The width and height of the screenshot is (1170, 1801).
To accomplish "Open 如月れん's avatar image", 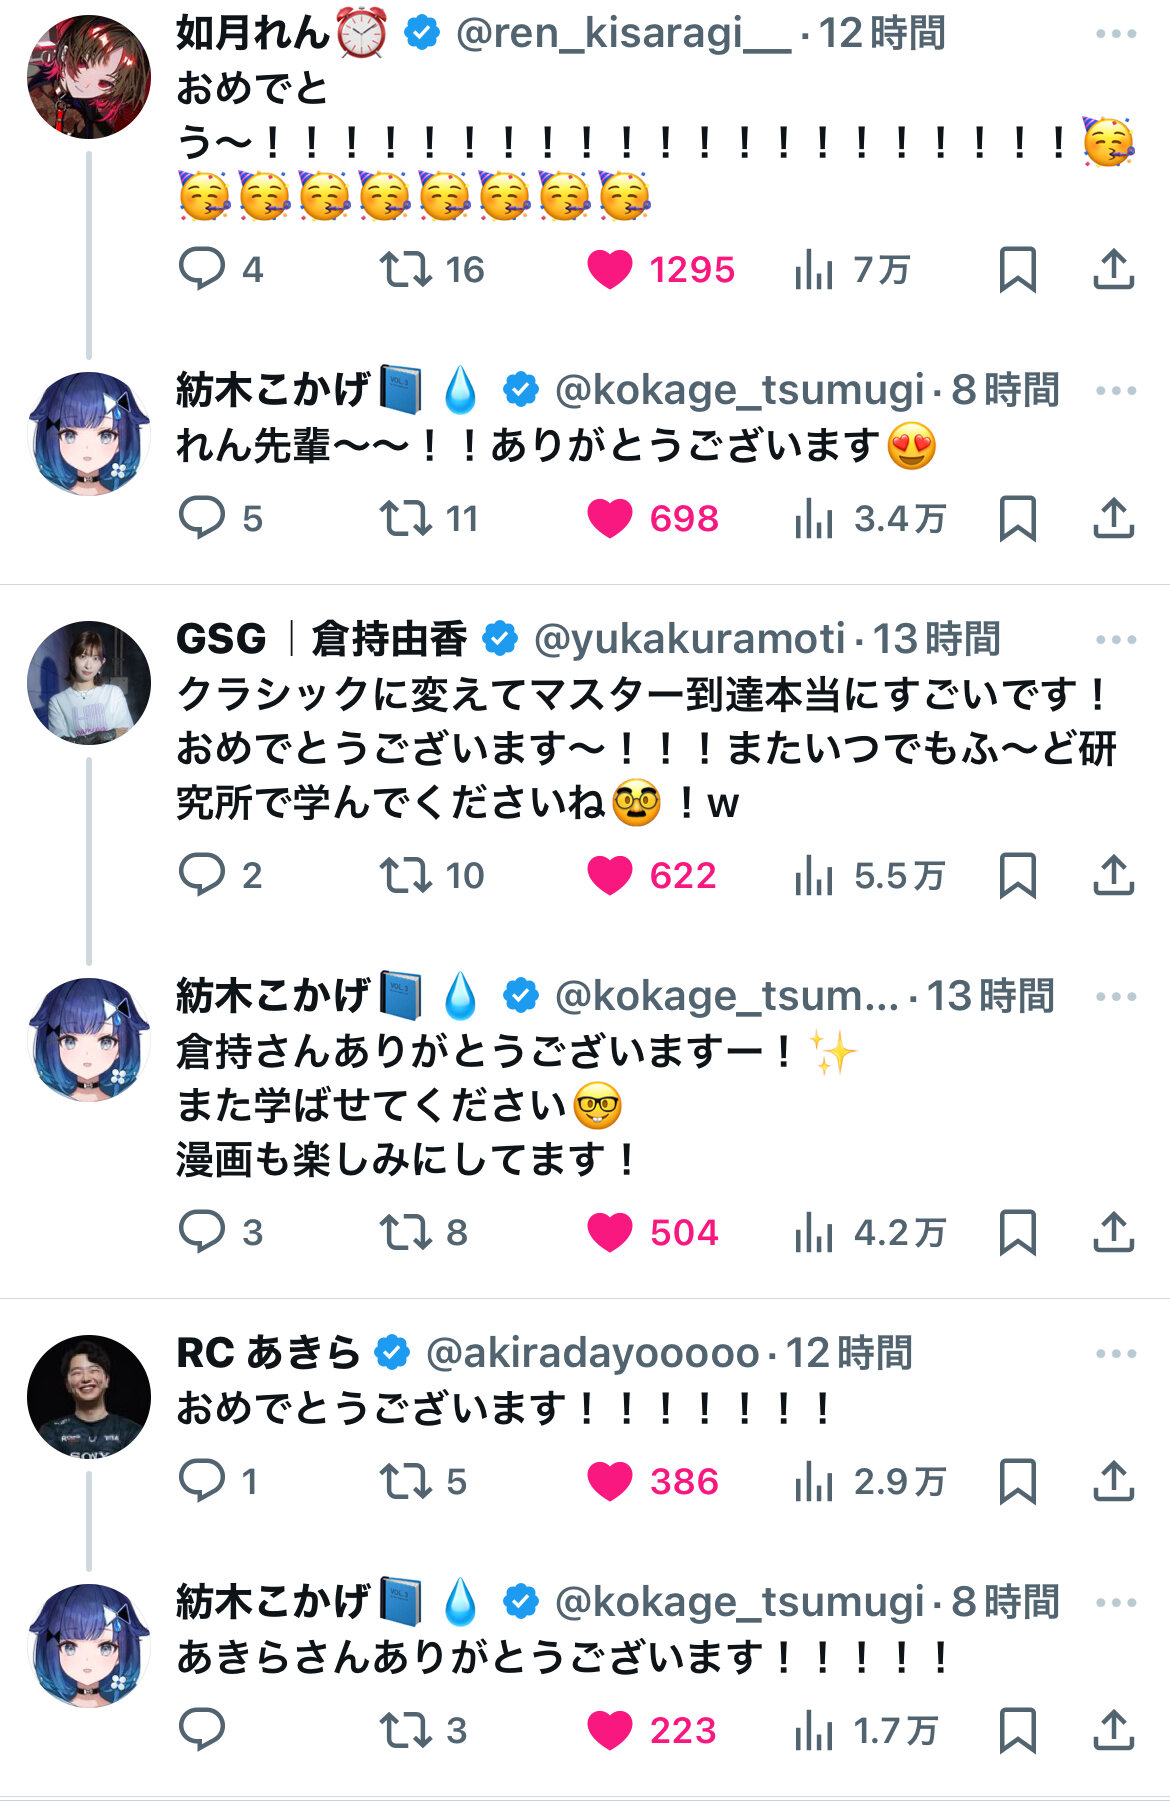I will 89,76.
